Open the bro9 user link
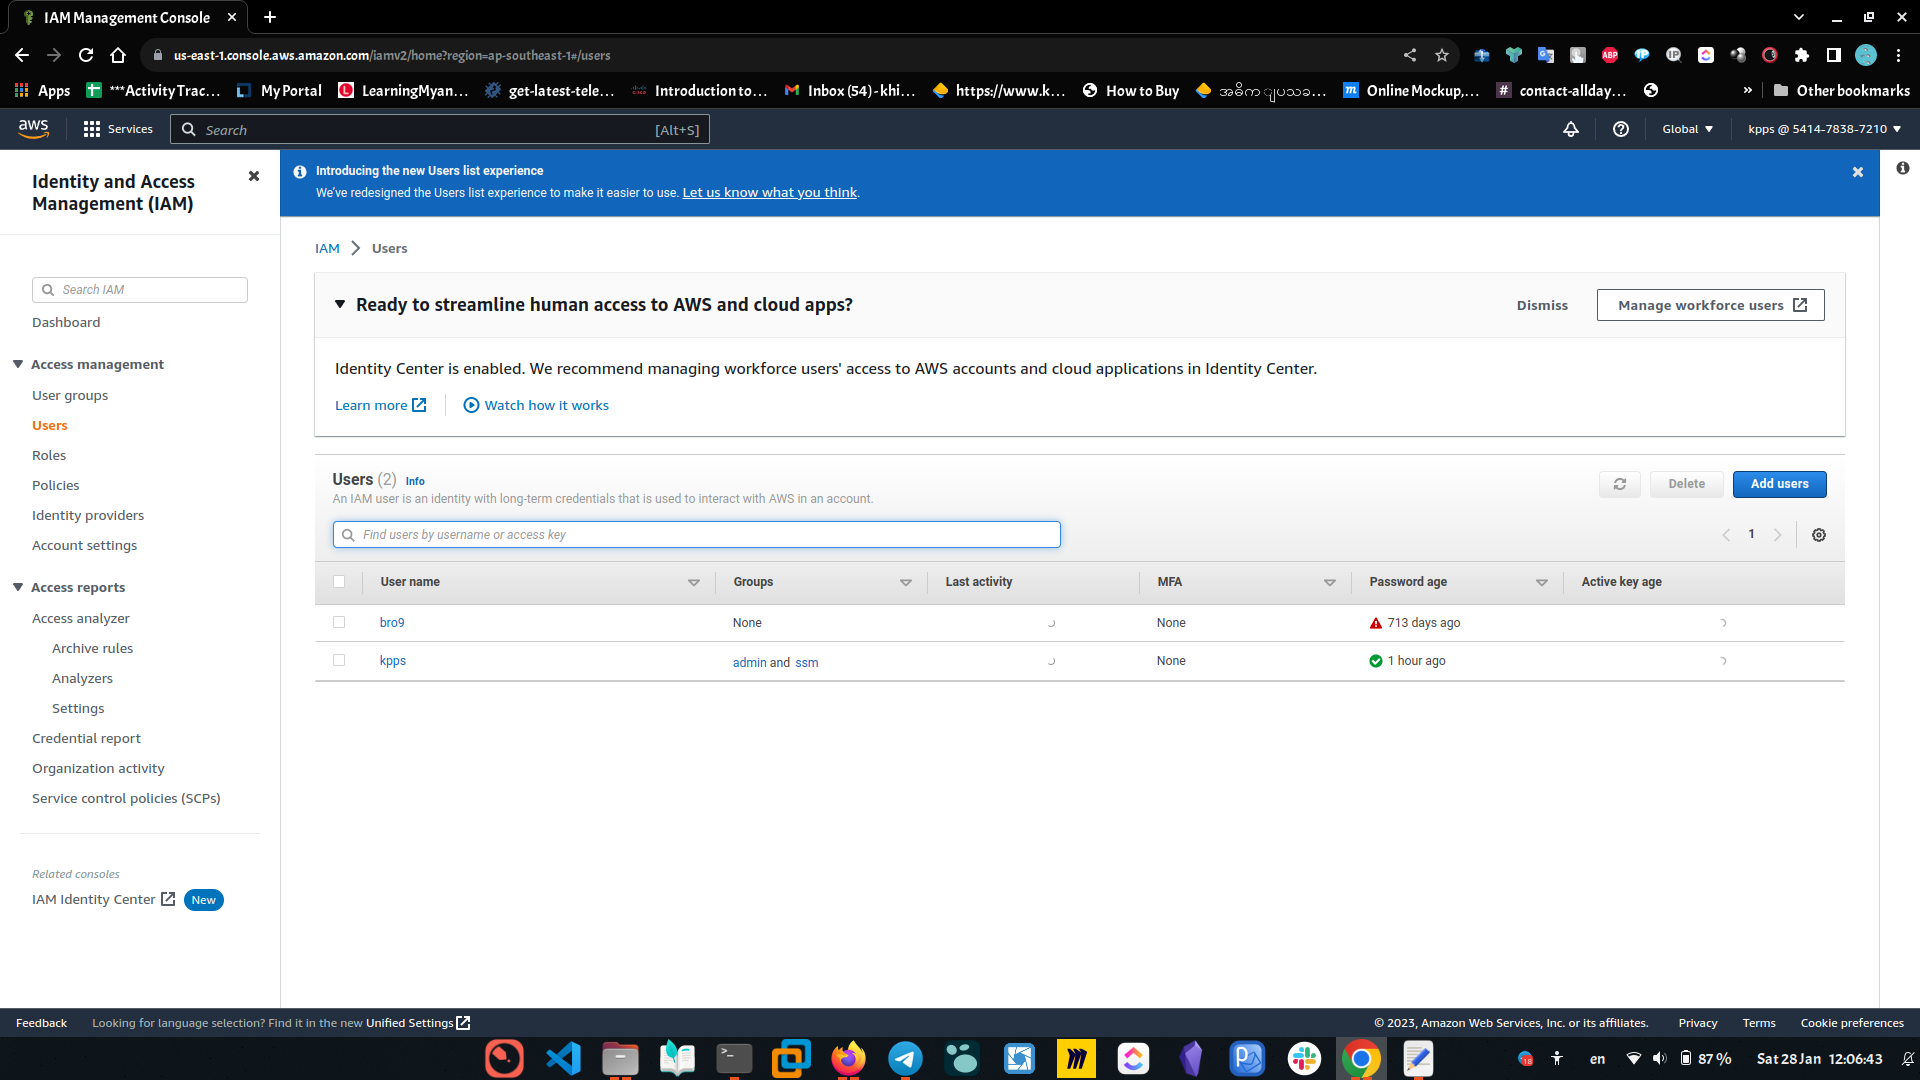This screenshot has height=1080, width=1920. coord(392,622)
